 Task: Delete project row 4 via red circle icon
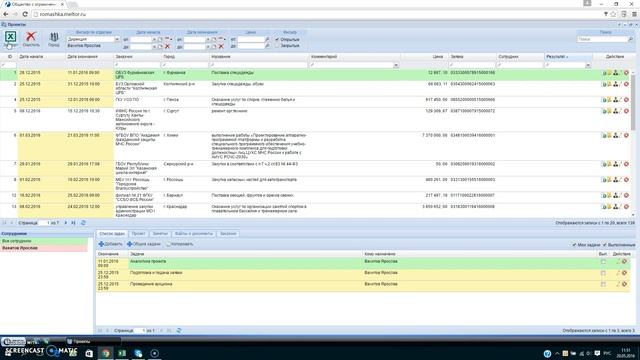626,100
